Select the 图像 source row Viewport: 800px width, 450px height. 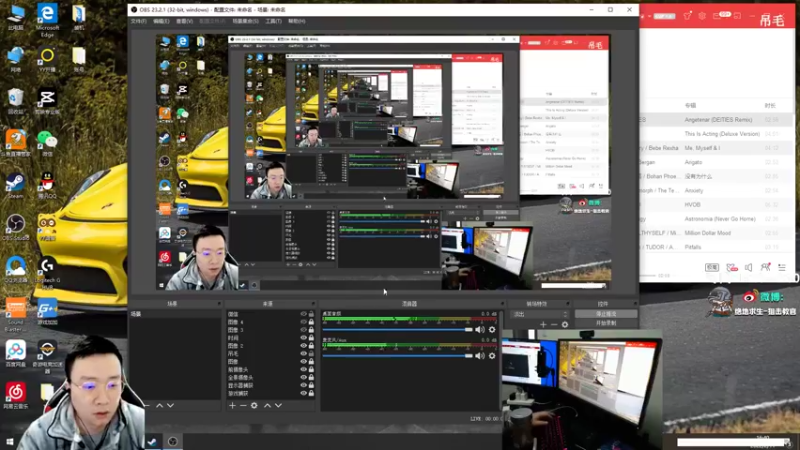coord(270,362)
